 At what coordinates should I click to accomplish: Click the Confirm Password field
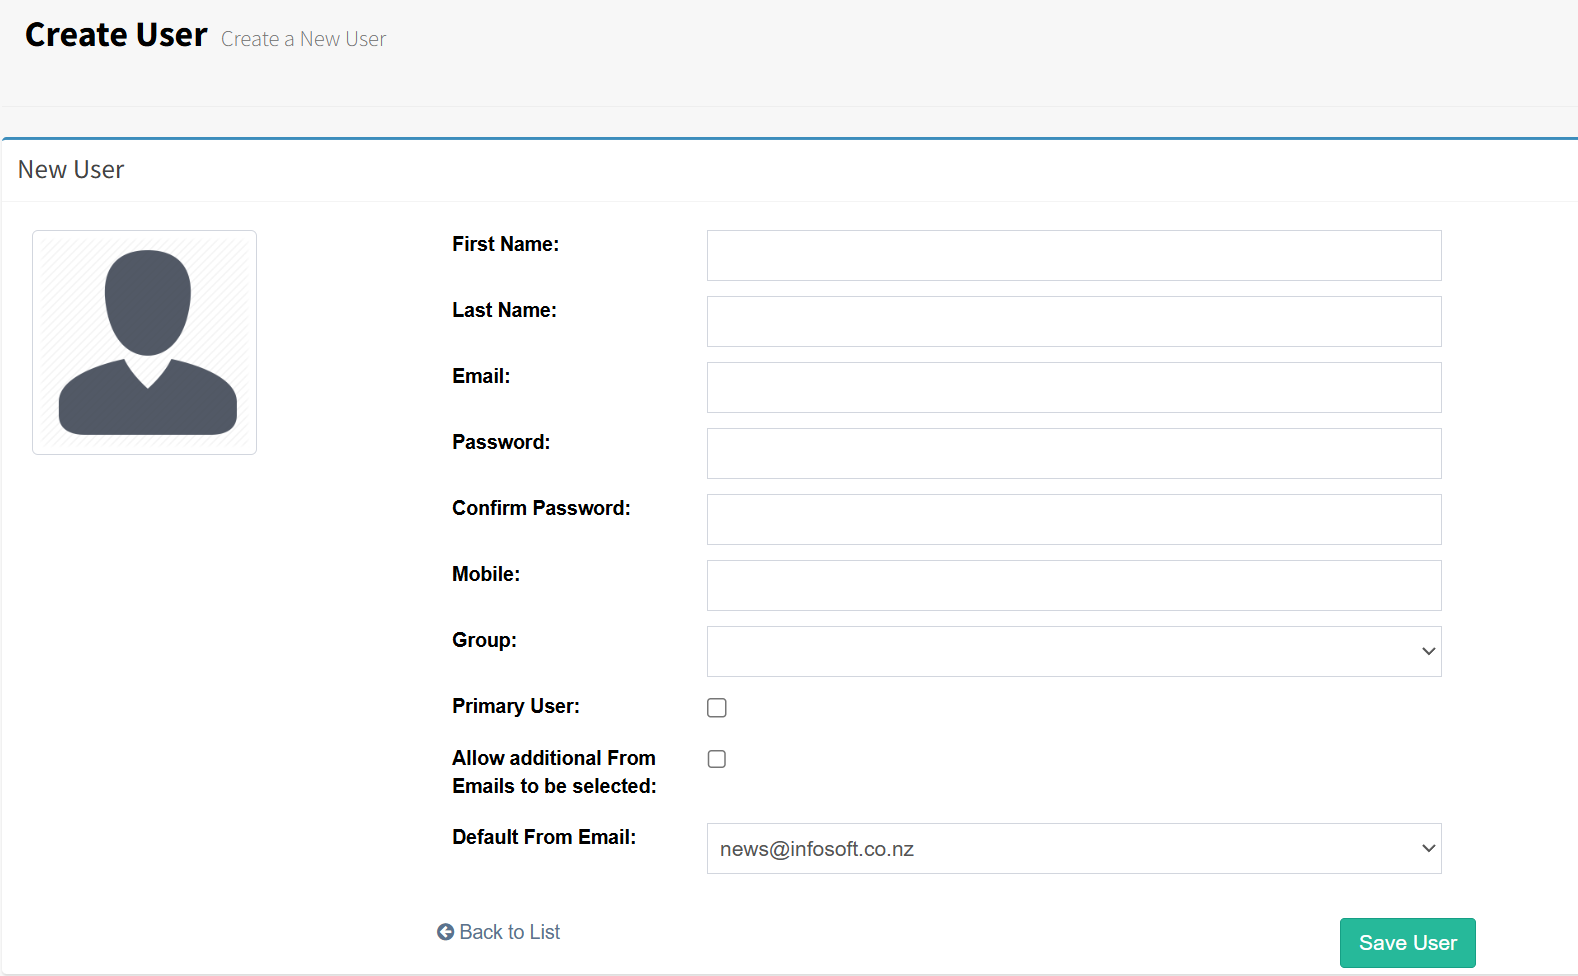pyautogui.click(x=1074, y=519)
